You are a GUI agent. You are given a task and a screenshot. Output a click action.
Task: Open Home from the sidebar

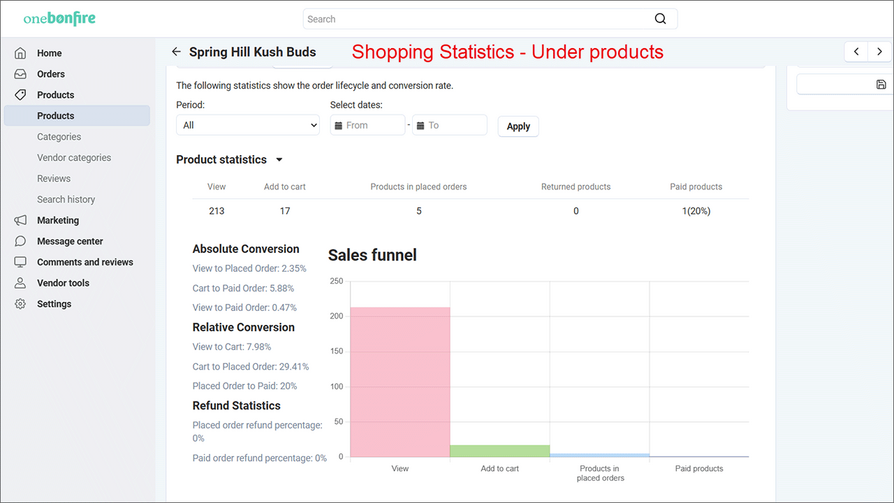(x=49, y=53)
